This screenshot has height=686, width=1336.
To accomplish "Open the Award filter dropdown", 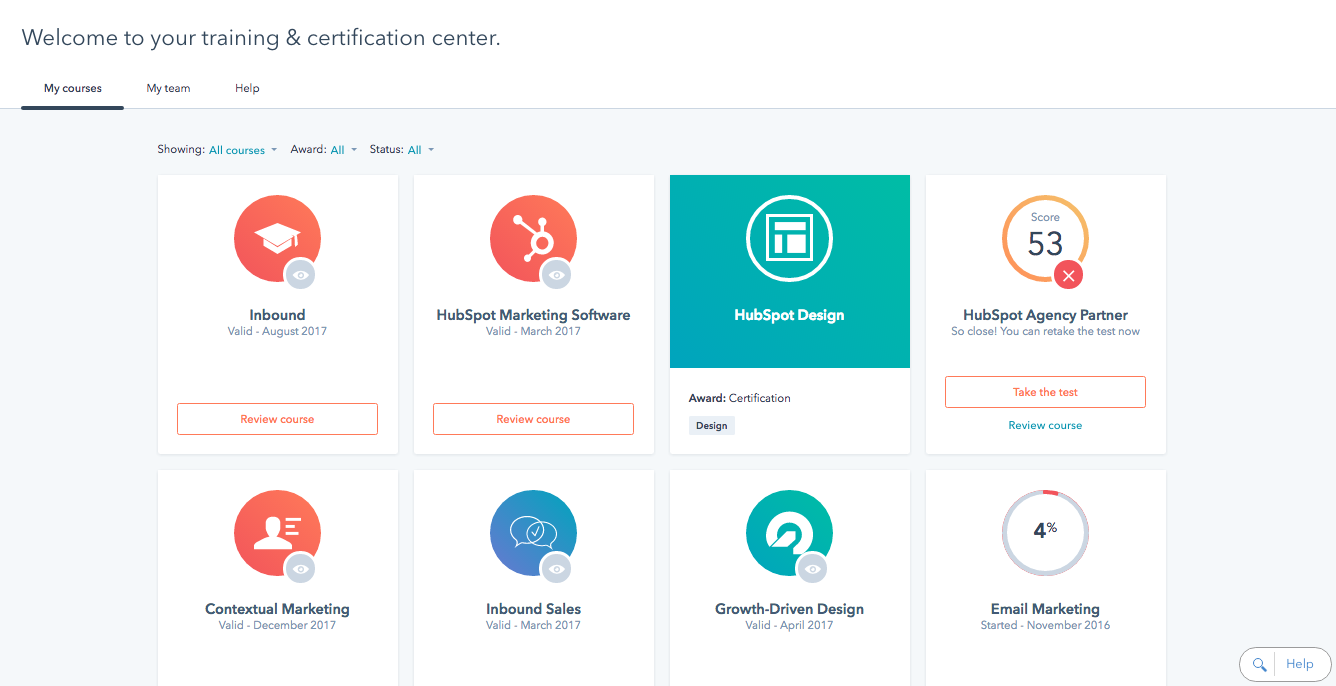I will (343, 150).
